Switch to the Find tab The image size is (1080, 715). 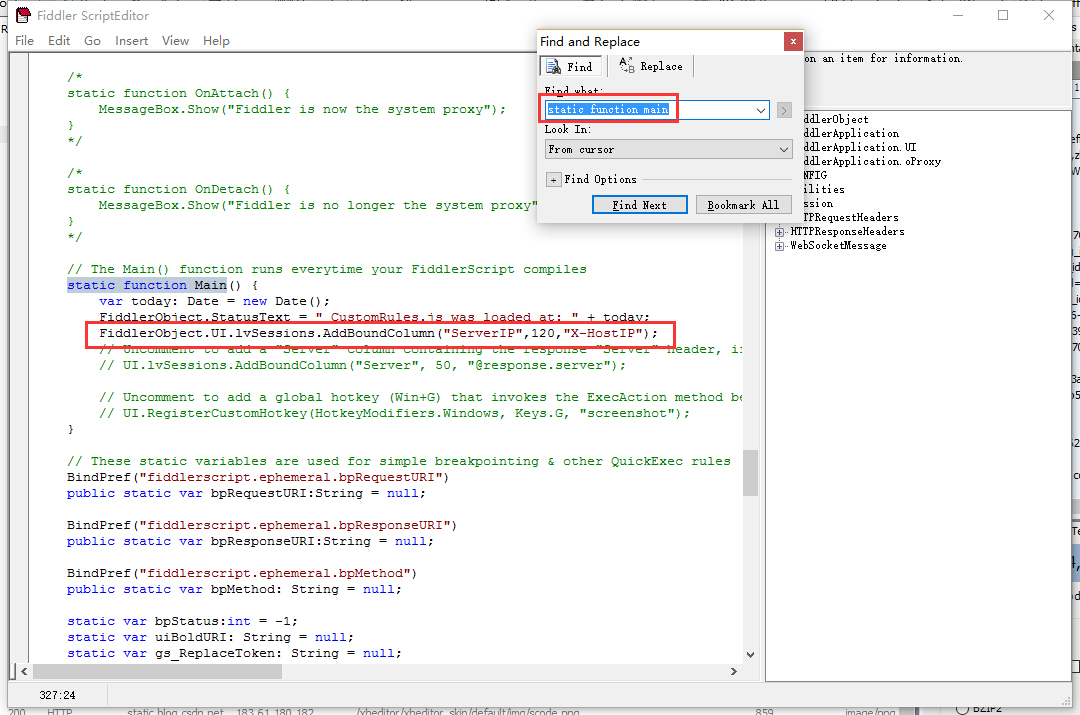click(x=570, y=66)
